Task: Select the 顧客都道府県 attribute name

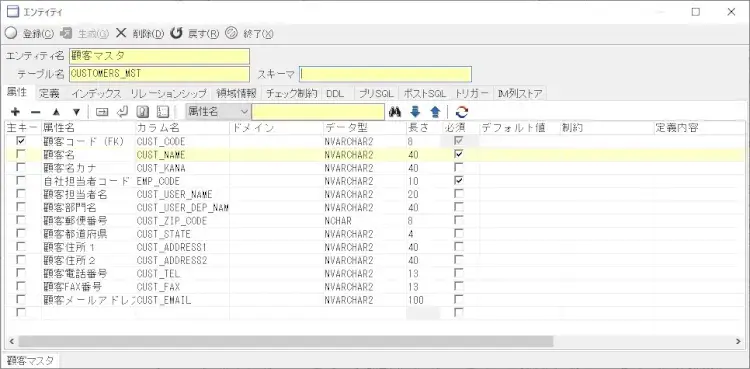Action: coord(75,234)
